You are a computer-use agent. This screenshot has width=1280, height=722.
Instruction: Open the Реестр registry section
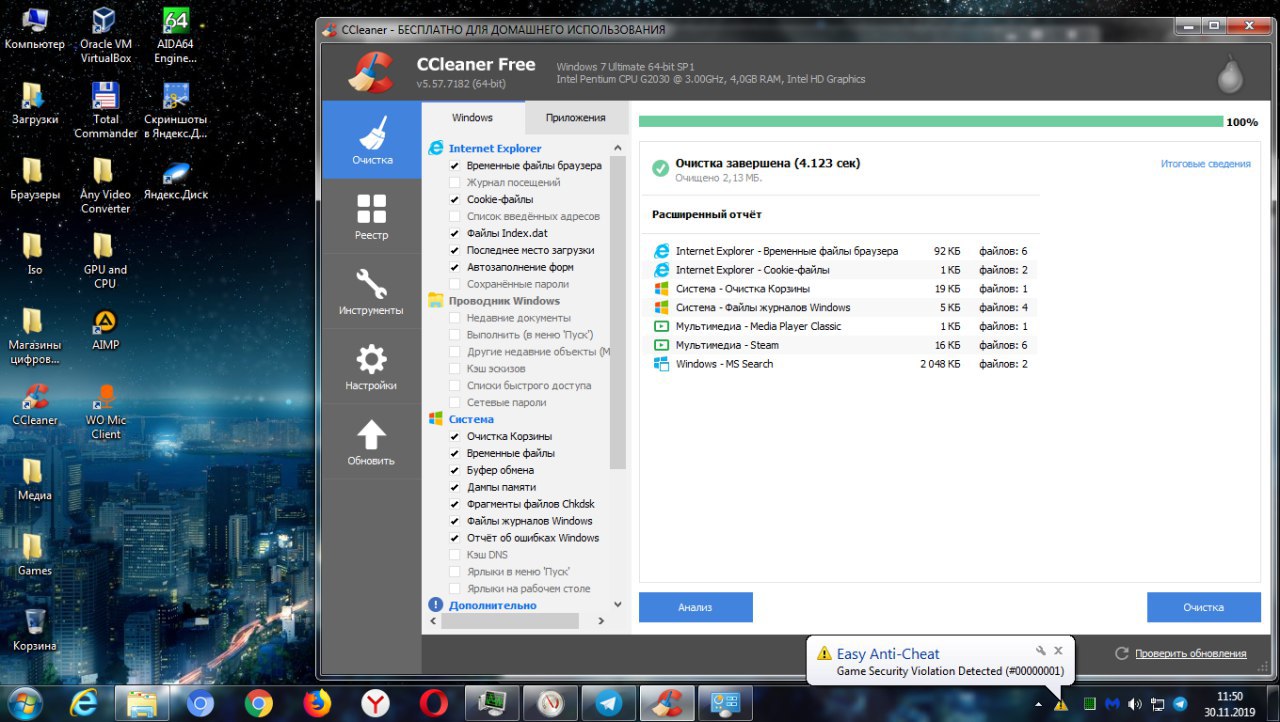point(372,216)
